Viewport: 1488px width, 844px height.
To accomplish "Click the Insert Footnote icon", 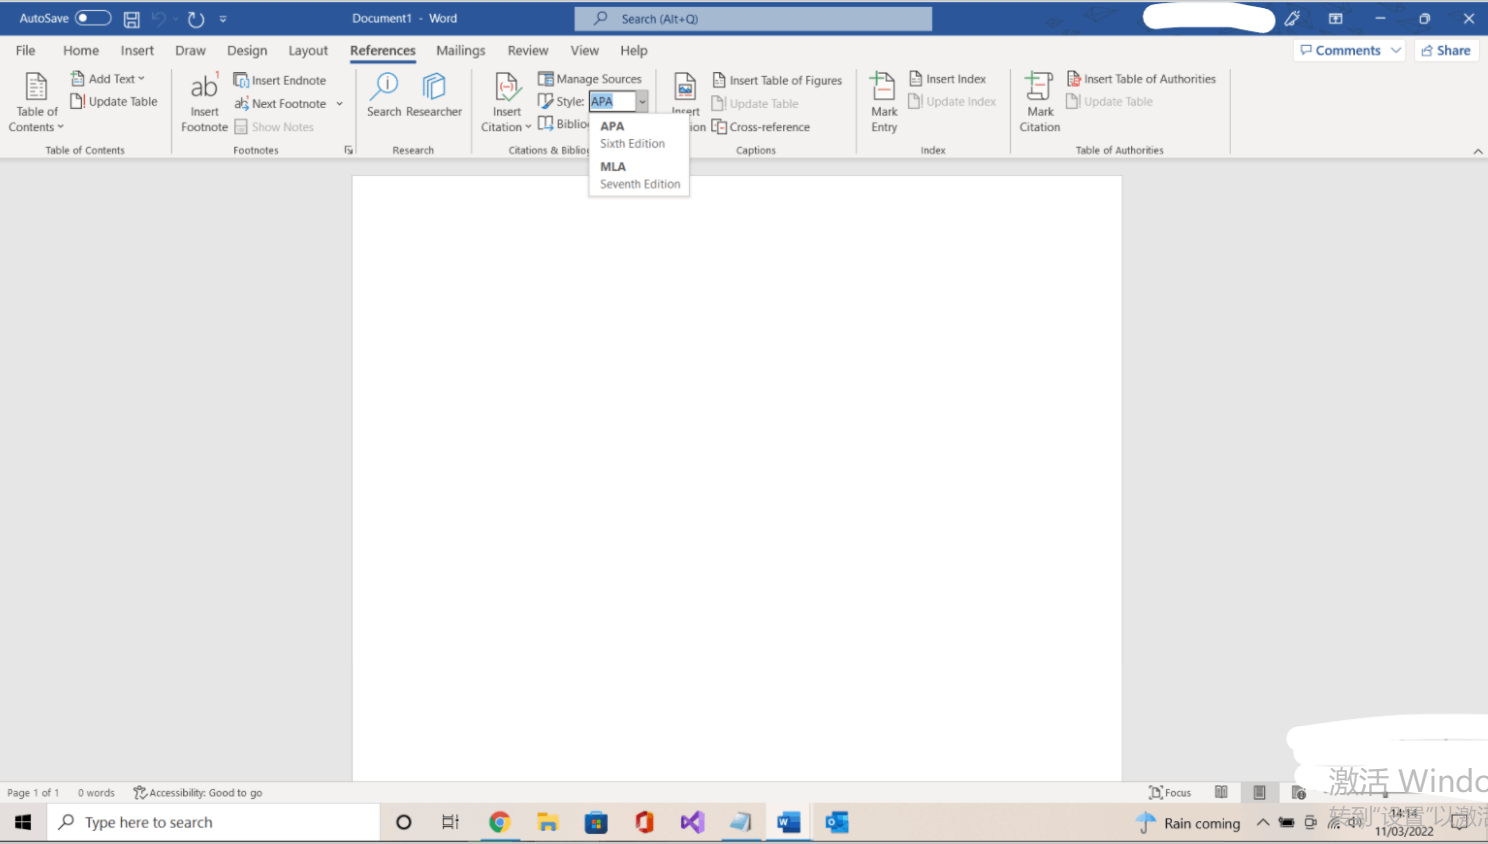I will 204,102.
